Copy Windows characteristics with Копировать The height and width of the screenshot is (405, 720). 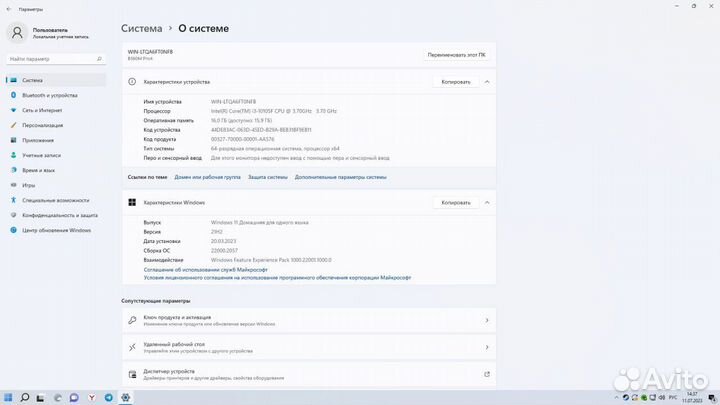click(x=456, y=202)
